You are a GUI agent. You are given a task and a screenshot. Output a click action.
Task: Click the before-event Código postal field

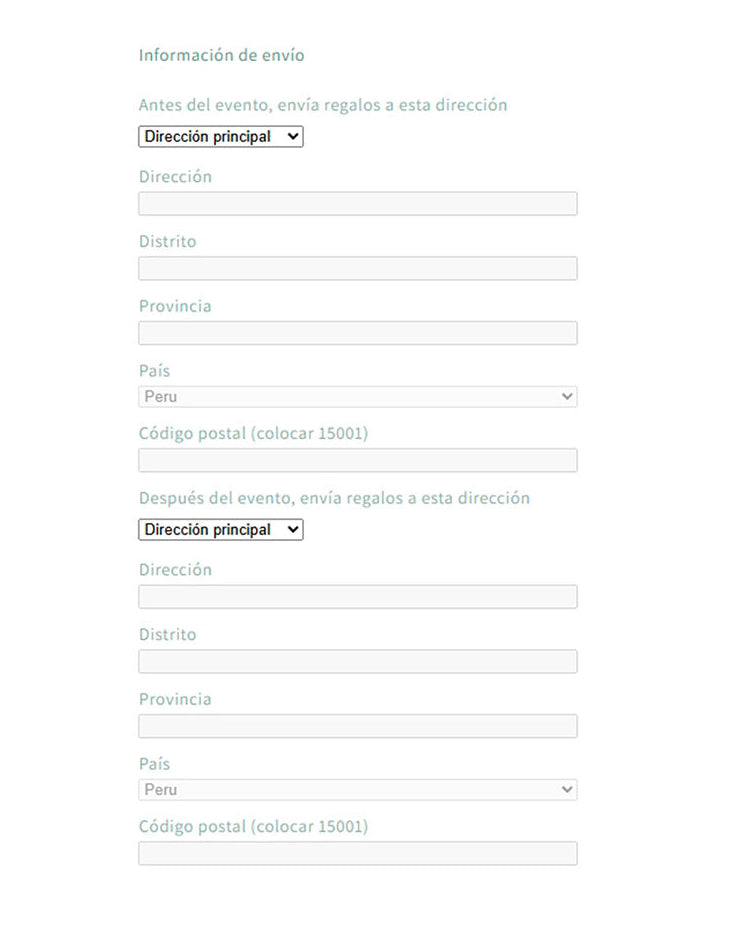(357, 461)
